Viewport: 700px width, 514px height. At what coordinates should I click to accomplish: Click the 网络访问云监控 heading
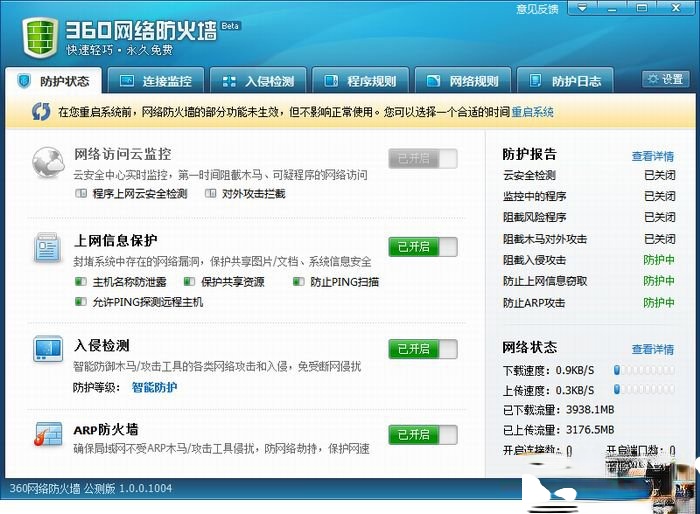click(x=122, y=155)
